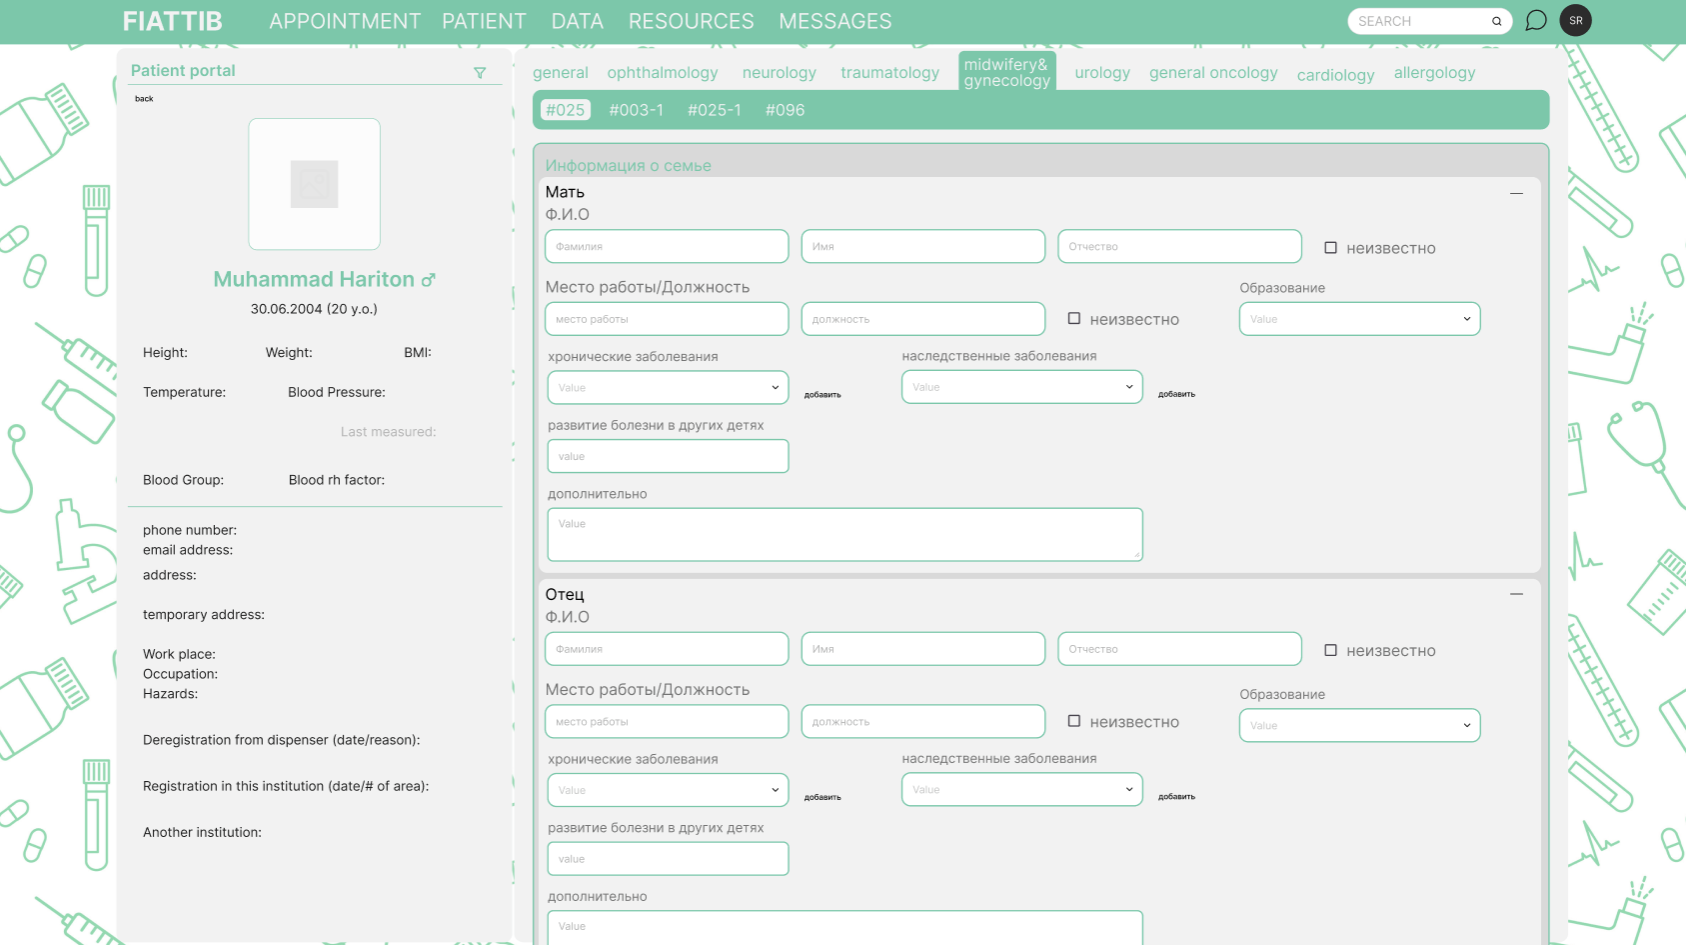Open mother's Образование dropdown
This screenshot has height=945, width=1686.
pos(1359,319)
